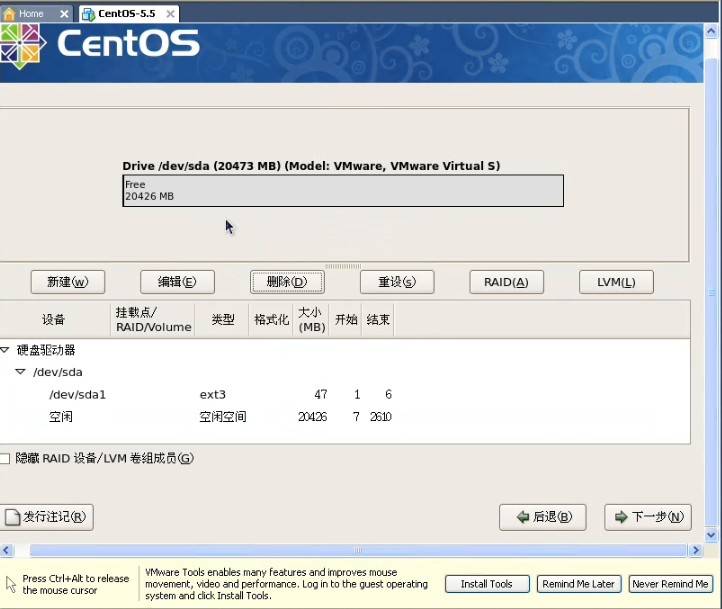Image resolution: width=722 pixels, height=609 pixels.
Task: Select the 空闲 free space row
Action: tap(345, 417)
